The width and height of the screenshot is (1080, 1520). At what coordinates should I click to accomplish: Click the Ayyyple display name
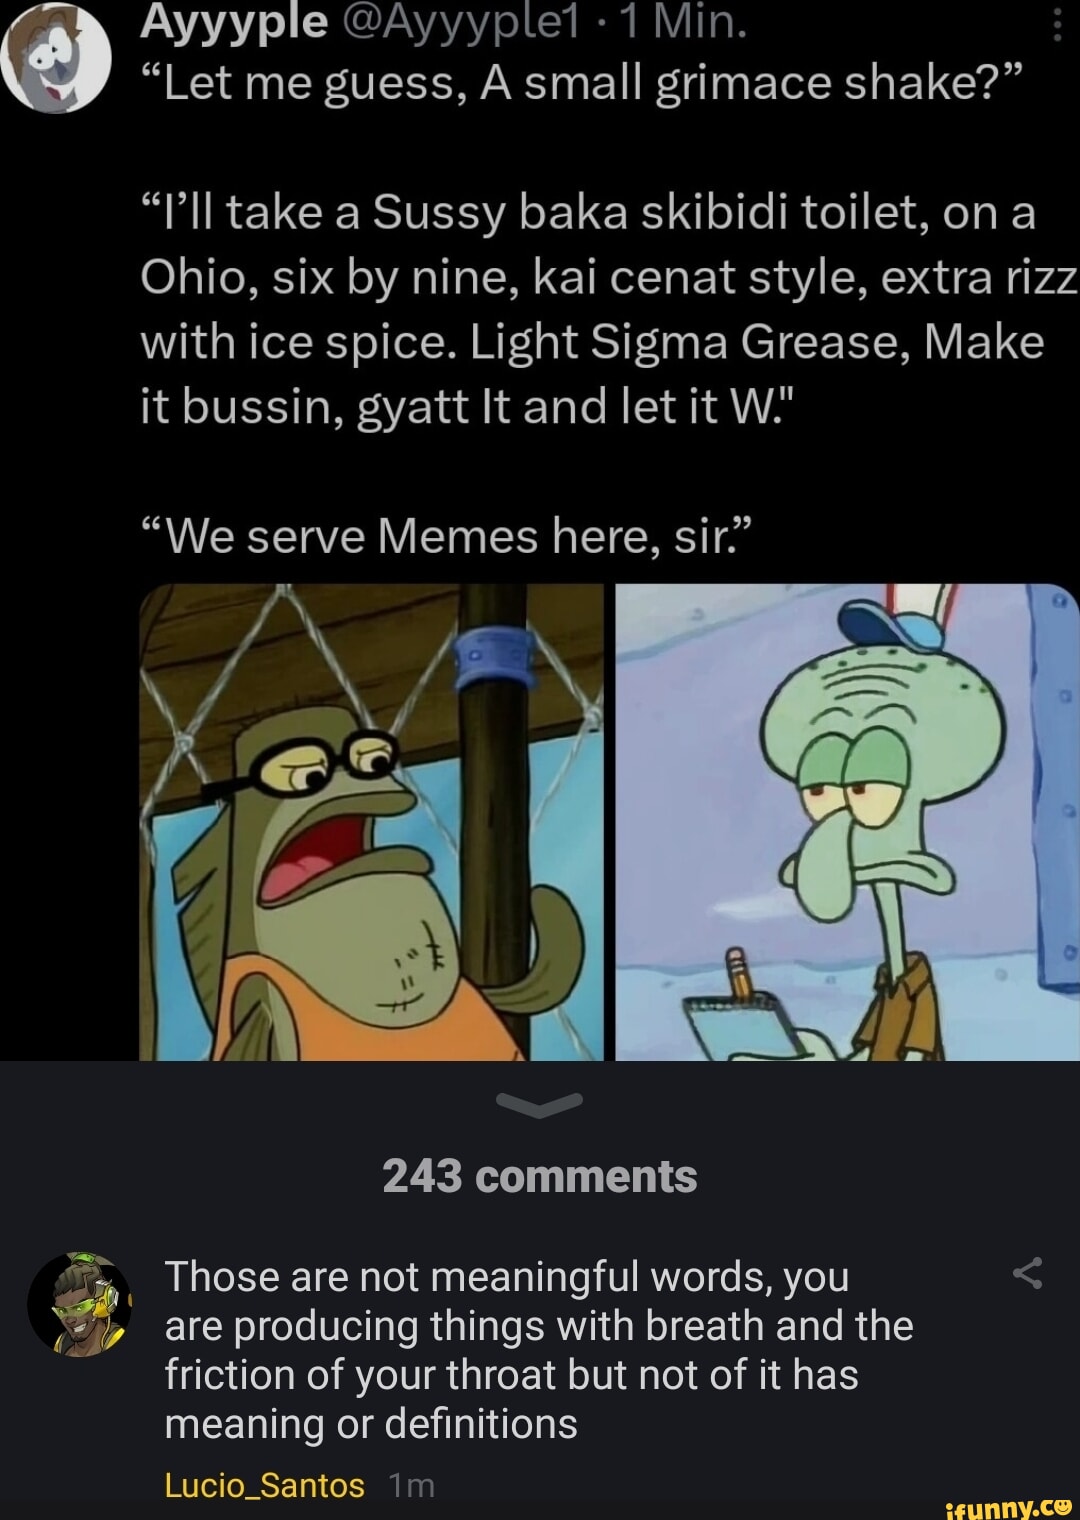click(235, 21)
